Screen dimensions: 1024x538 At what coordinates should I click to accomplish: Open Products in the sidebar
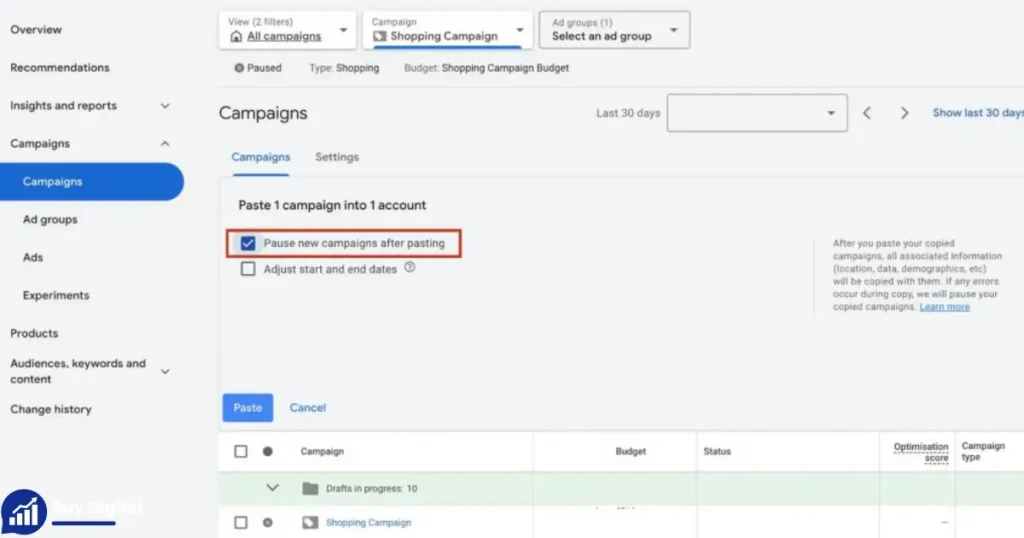pyautogui.click(x=34, y=333)
